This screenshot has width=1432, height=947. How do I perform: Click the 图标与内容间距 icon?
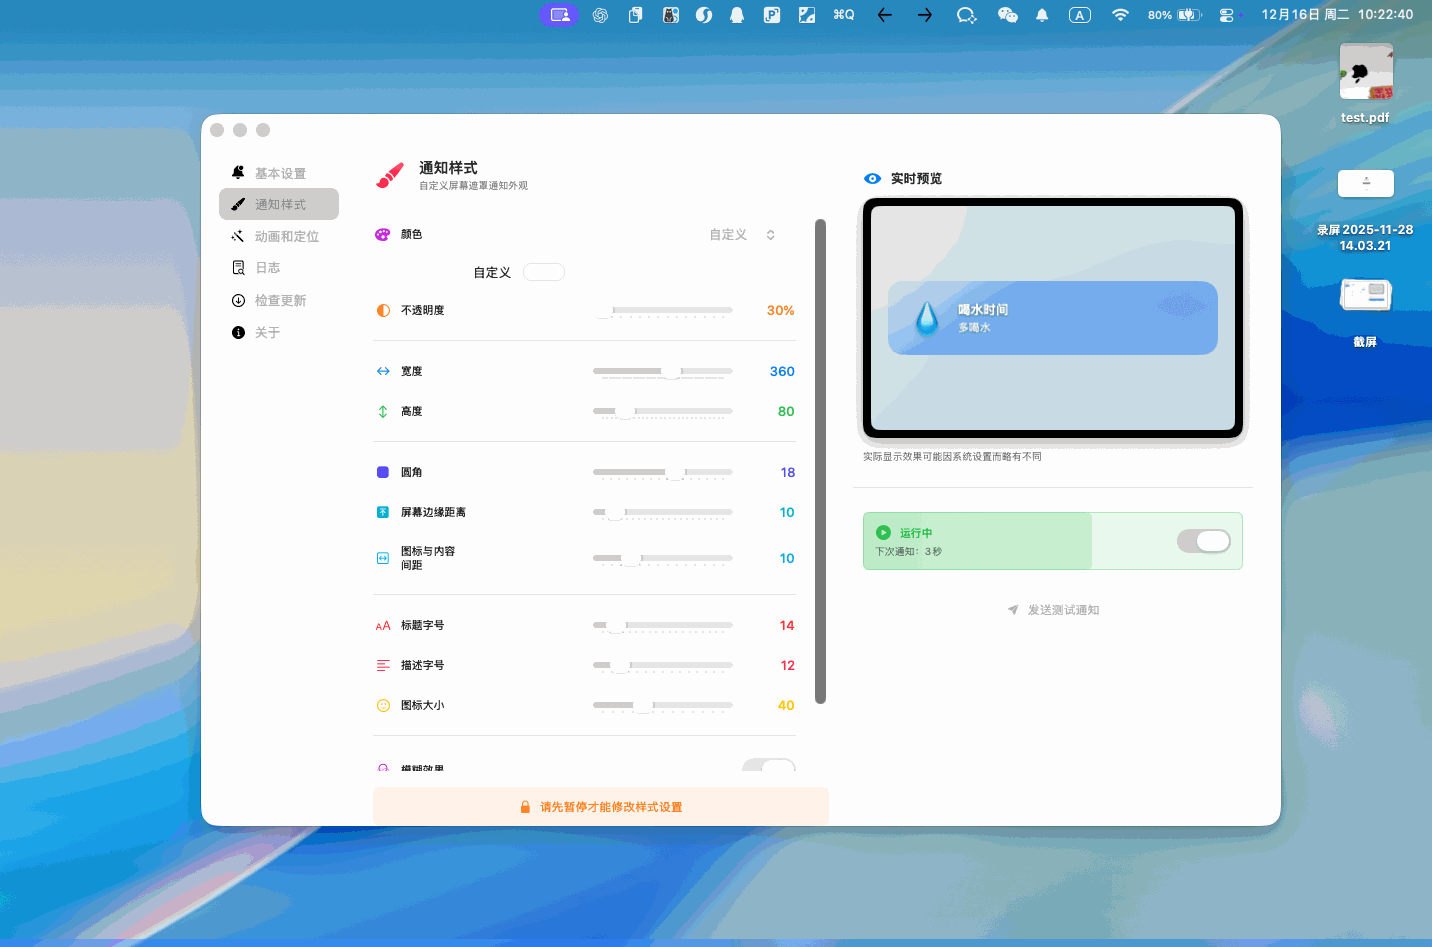click(x=383, y=558)
